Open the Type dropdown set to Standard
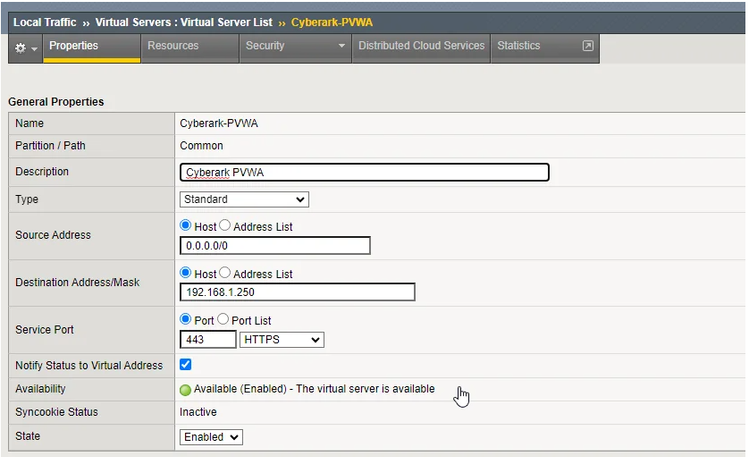The height and width of the screenshot is (457, 749). (244, 199)
